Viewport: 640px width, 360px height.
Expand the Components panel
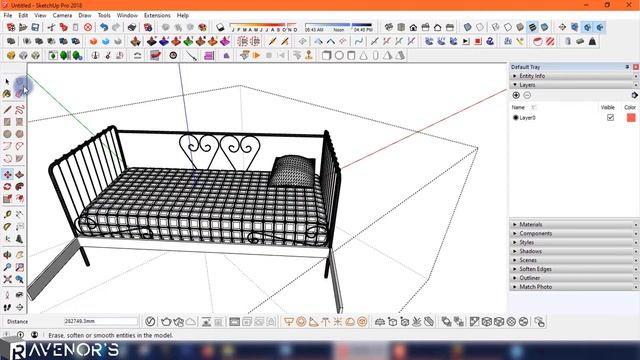(573, 233)
